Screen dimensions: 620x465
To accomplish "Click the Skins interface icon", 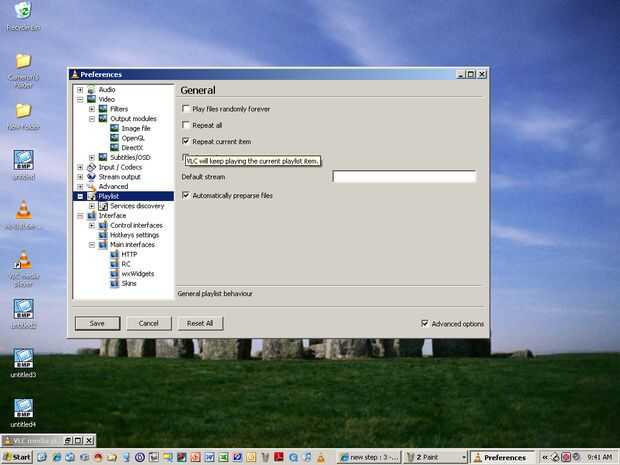I will tap(114, 283).
